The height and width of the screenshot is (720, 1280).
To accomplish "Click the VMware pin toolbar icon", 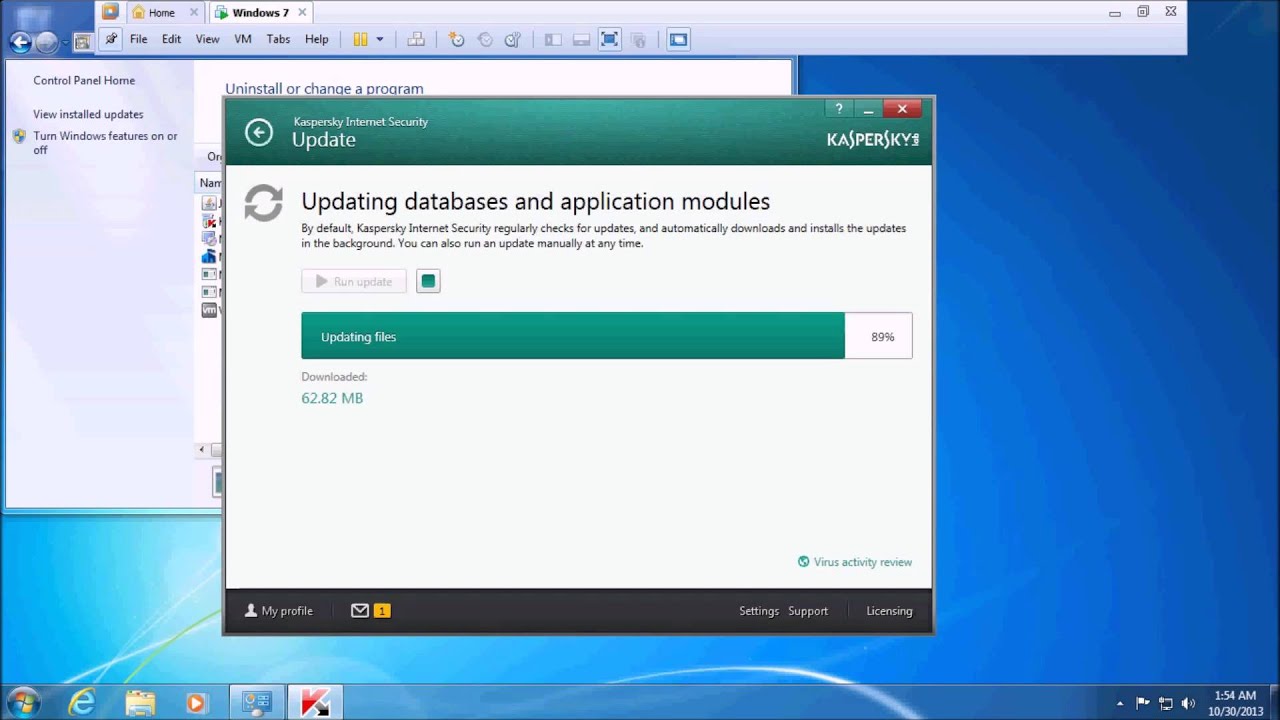I will pos(110,39).
